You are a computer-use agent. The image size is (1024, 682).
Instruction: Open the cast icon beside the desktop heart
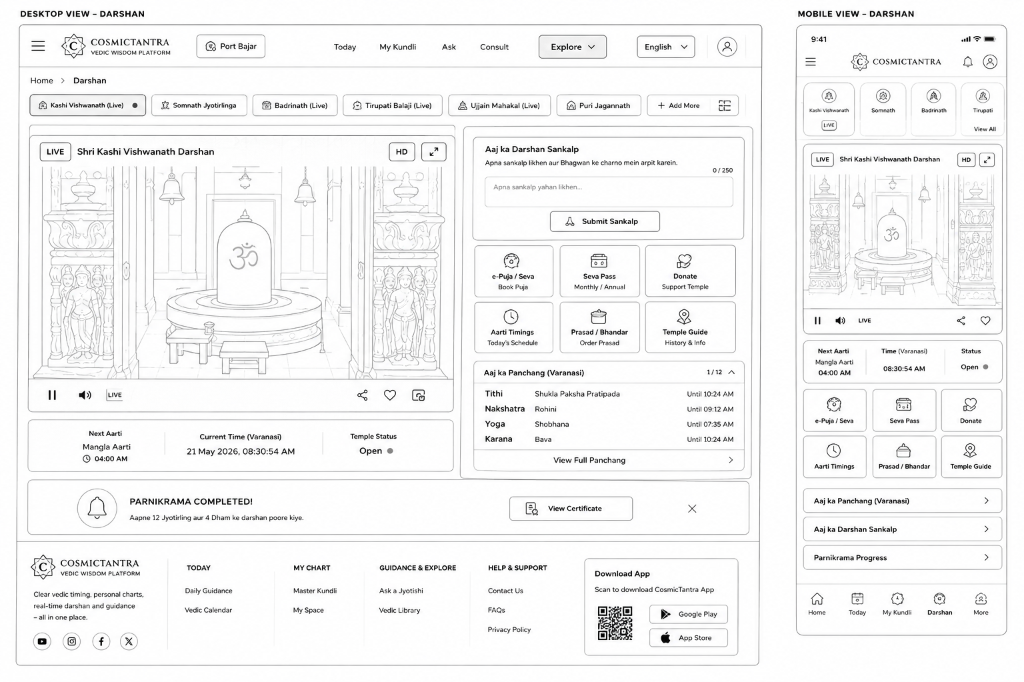point(419,395)
